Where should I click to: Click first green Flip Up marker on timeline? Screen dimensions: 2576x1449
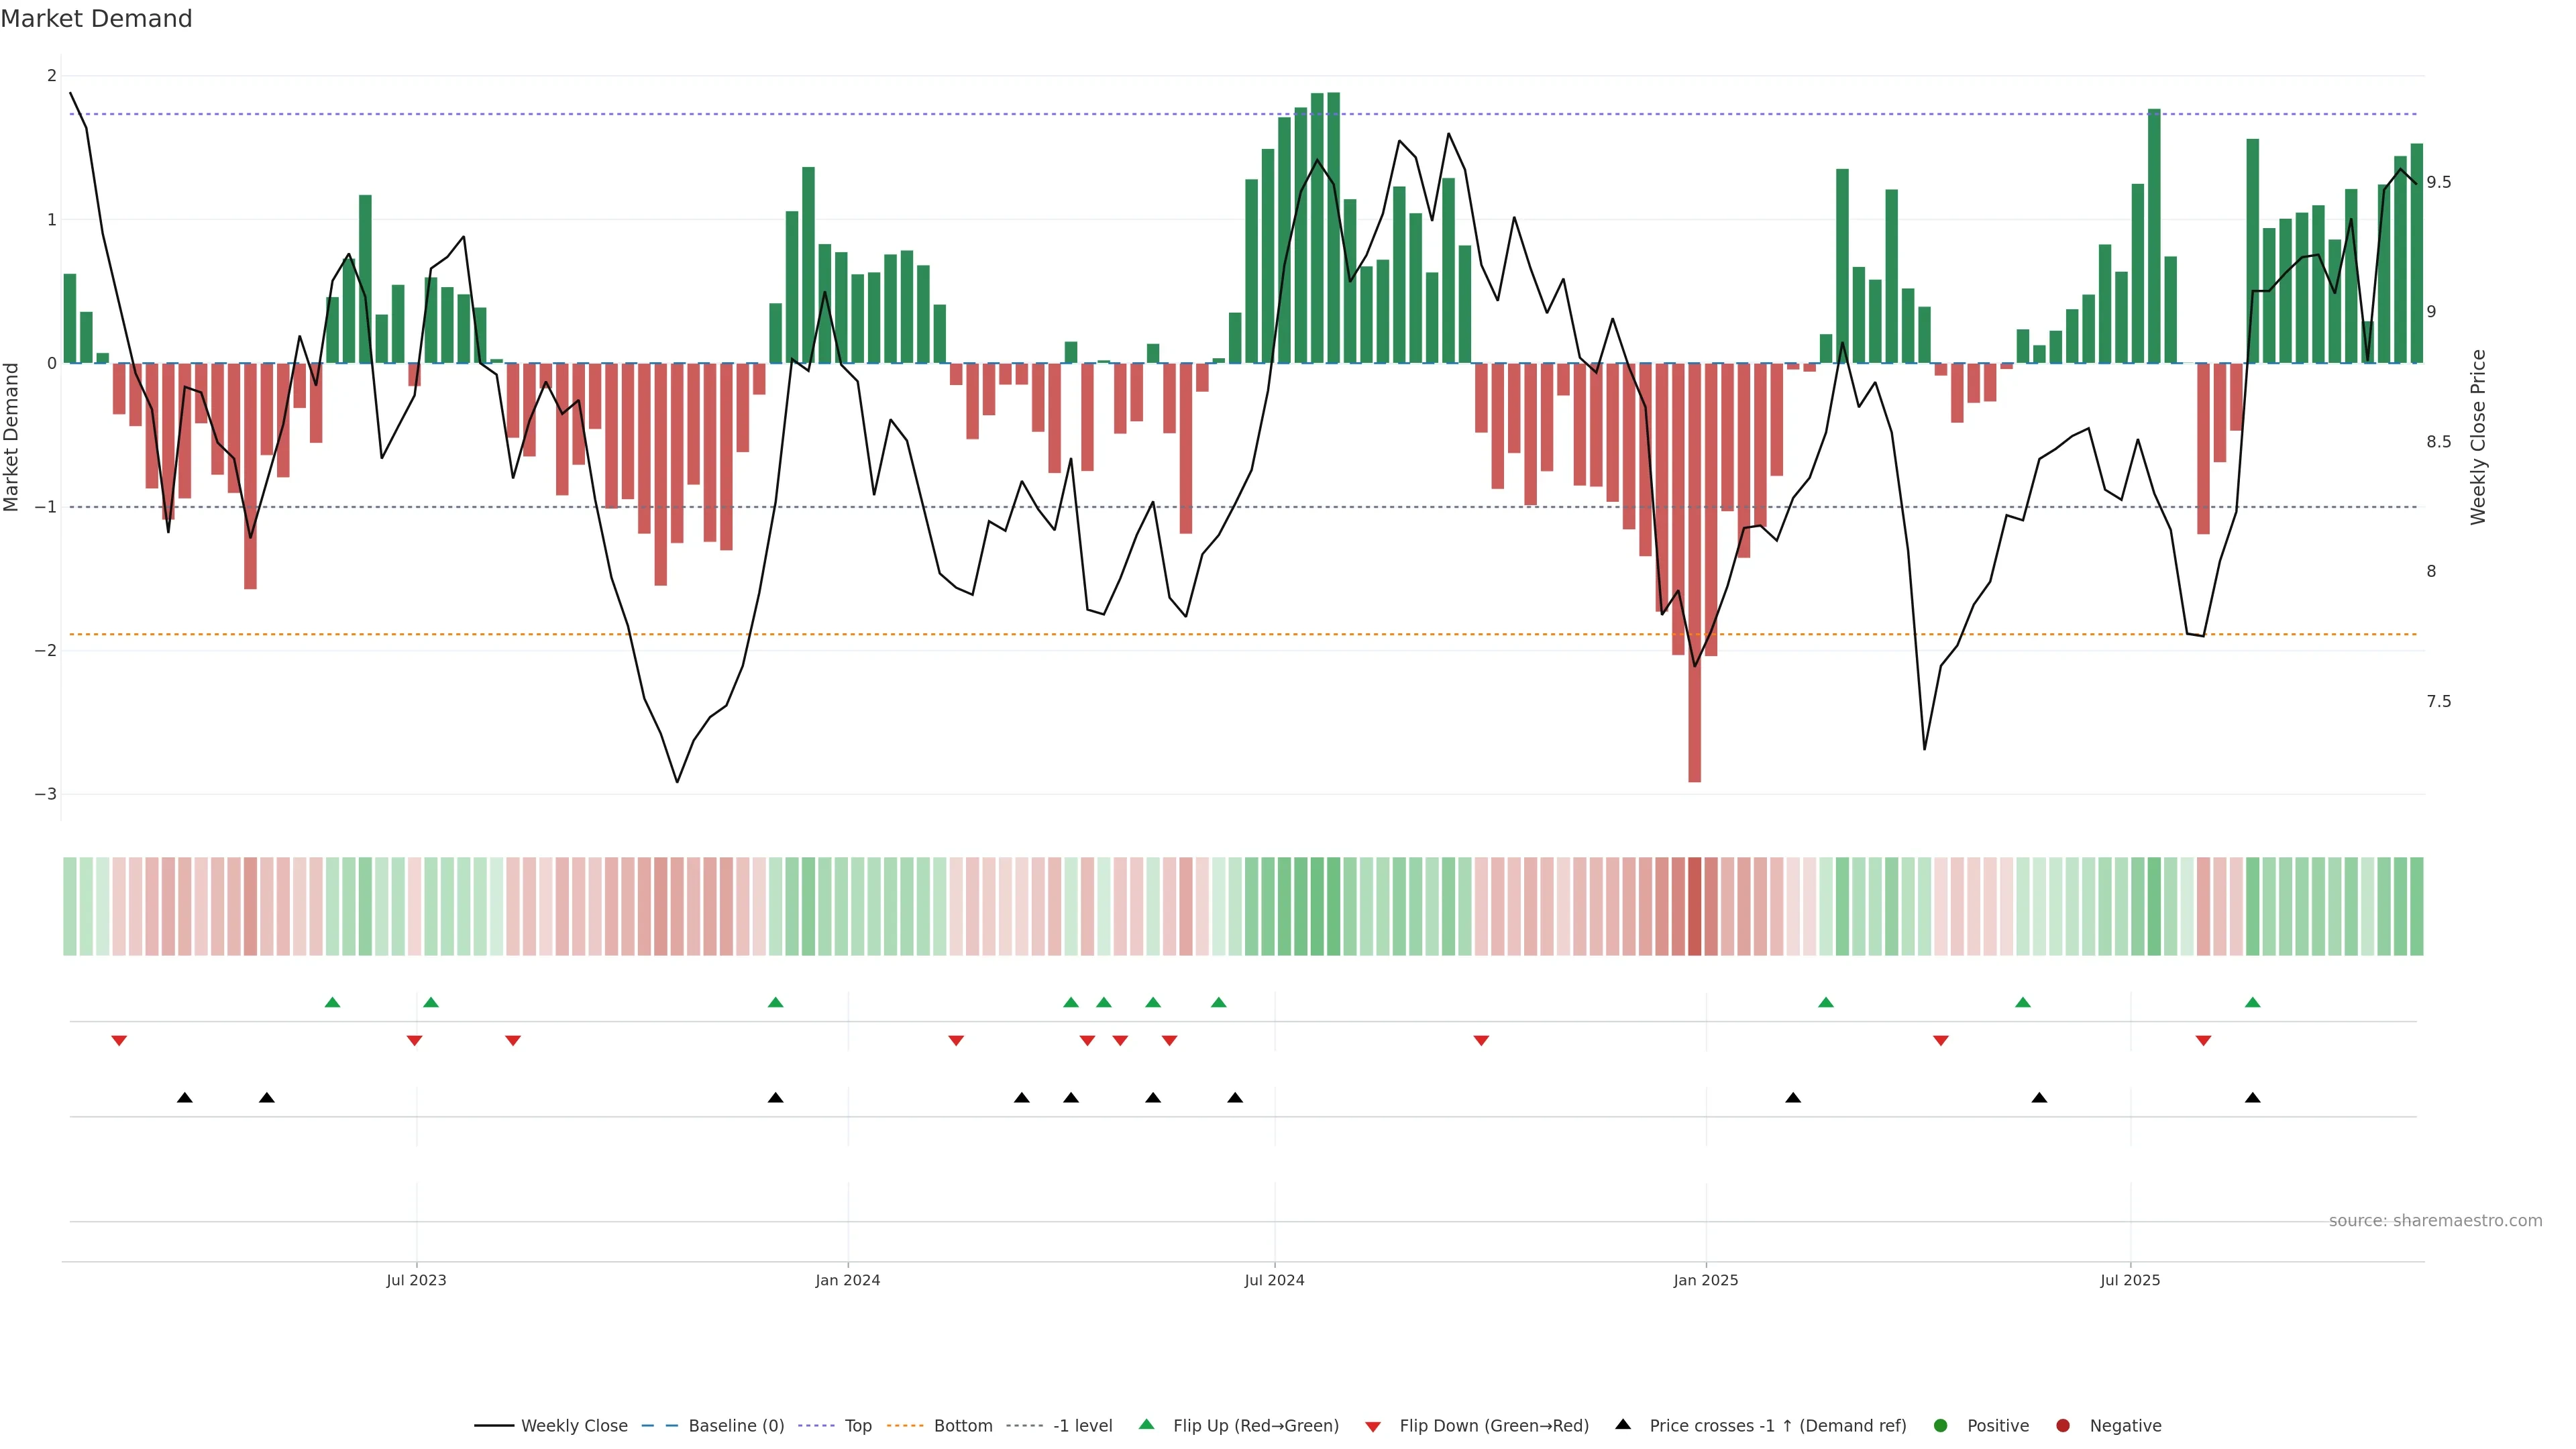(333, 1003)
